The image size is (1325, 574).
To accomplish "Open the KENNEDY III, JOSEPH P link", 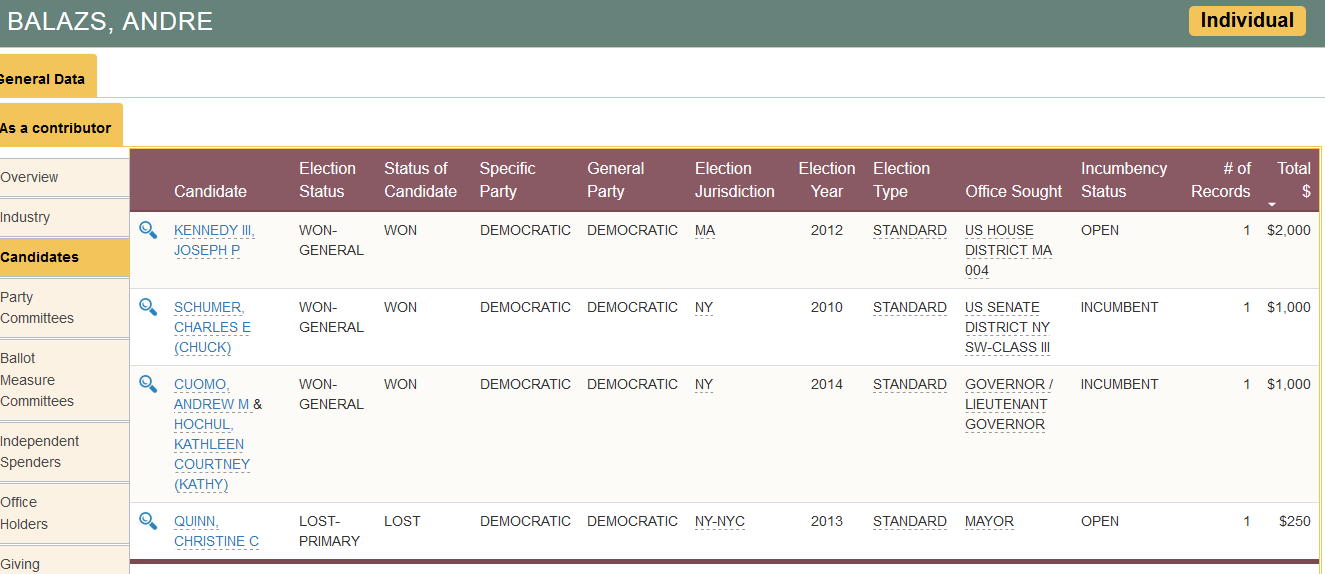I will pos(214,240).
